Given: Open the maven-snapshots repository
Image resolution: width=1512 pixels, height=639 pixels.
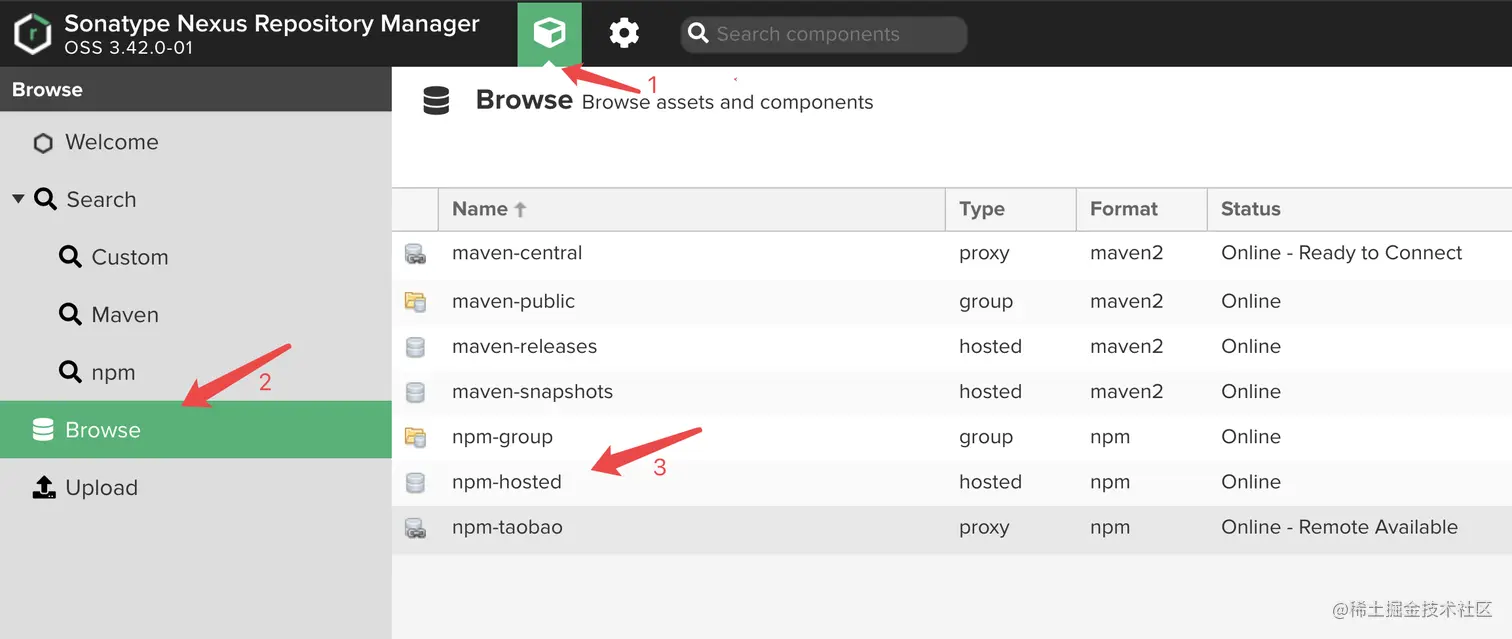Looking at the screenshot, I should coord(532,391).
